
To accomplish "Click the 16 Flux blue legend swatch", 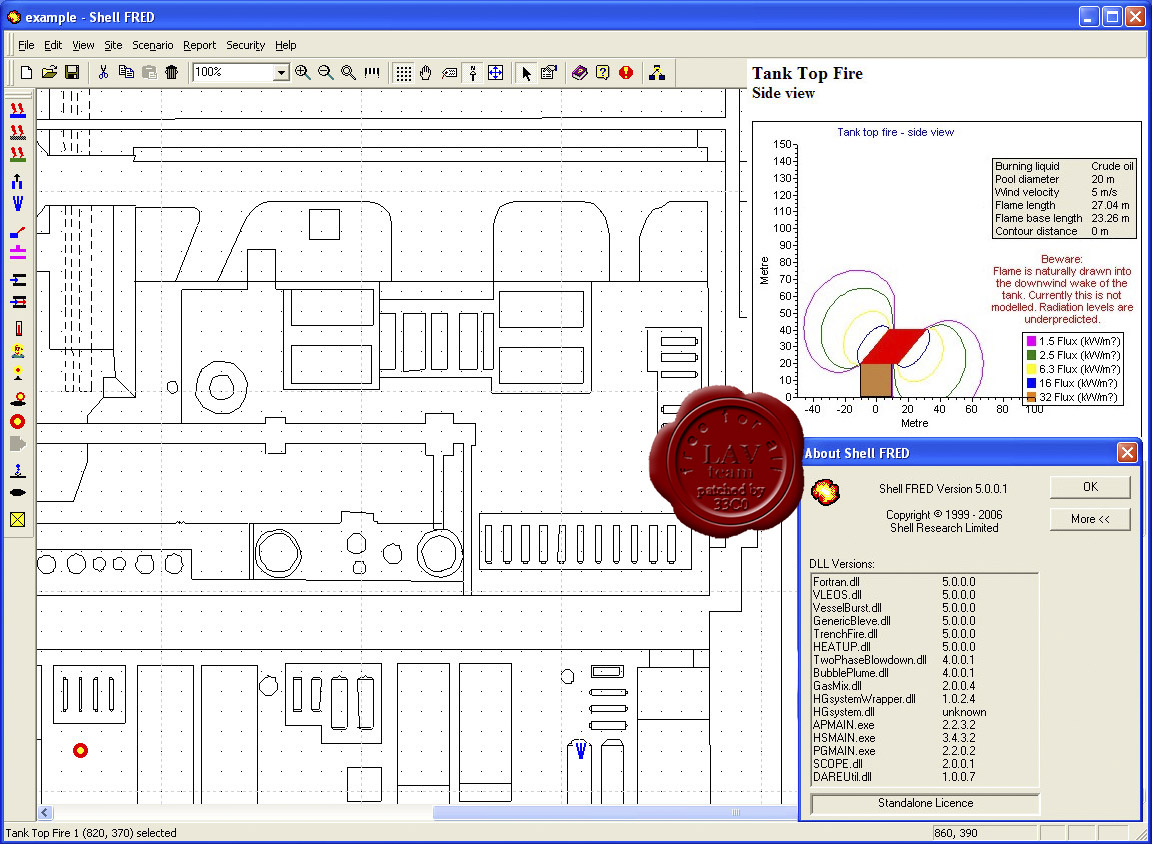I will coord(1031,383).
